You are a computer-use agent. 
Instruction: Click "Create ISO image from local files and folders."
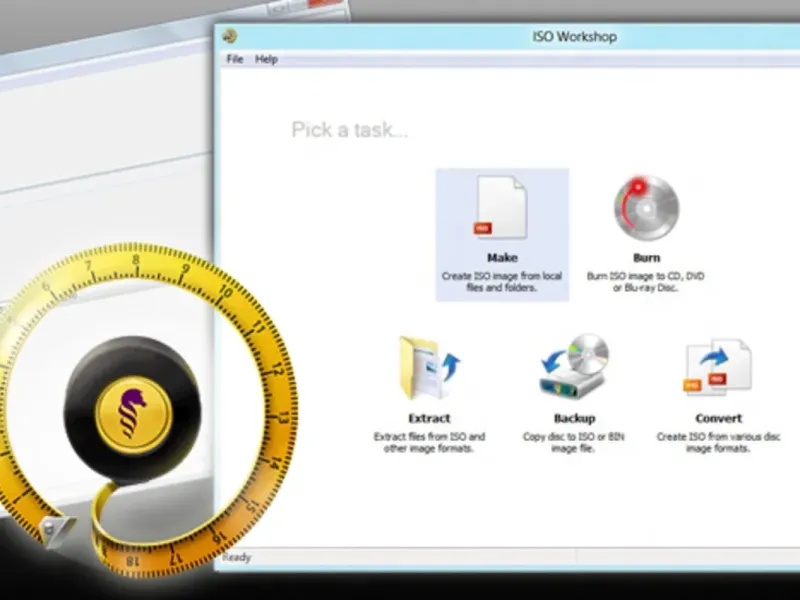coord(502,282)
